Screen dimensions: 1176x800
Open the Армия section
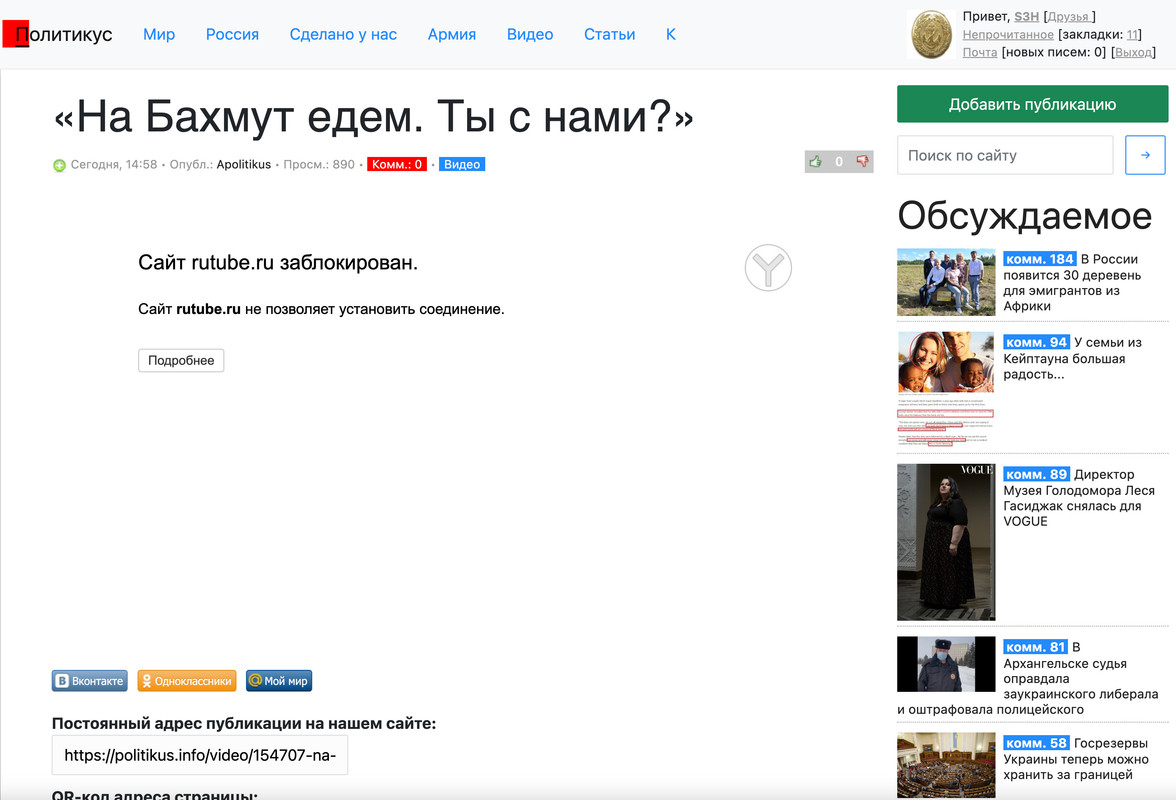coord(452,34)
